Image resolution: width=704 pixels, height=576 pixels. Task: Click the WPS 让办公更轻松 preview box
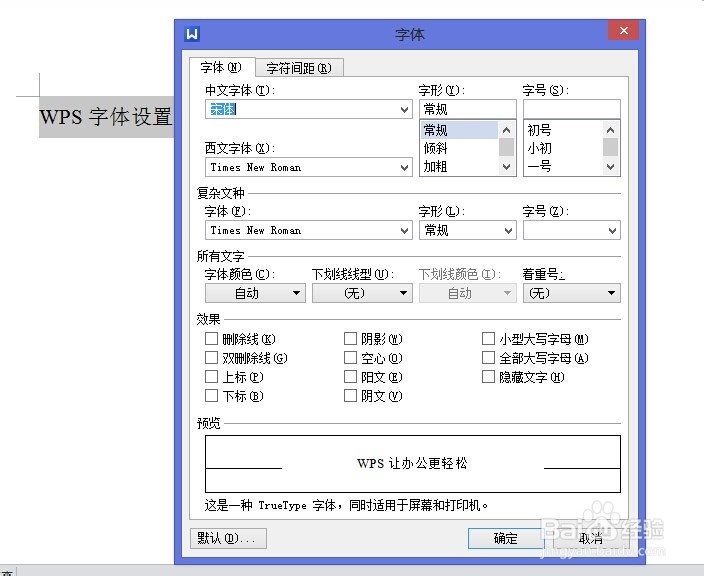413,464
